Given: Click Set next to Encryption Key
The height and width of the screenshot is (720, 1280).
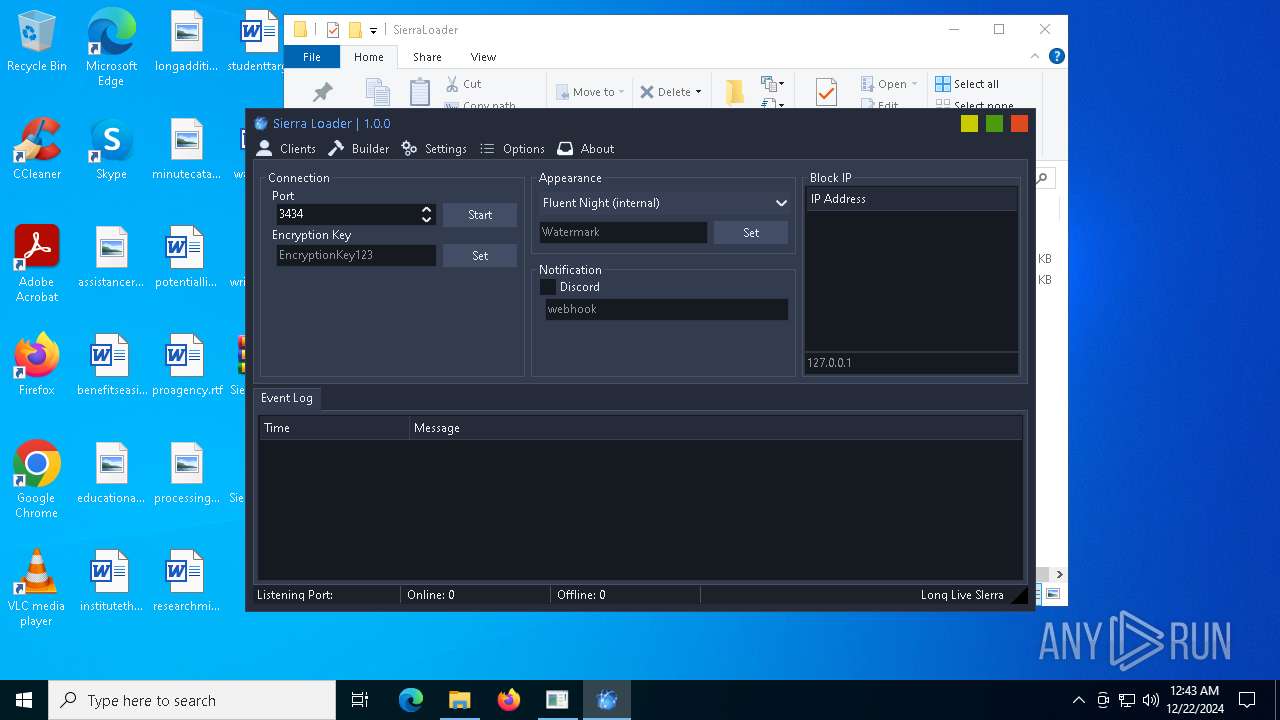Looking at the screenshot, I should point(480,256).
